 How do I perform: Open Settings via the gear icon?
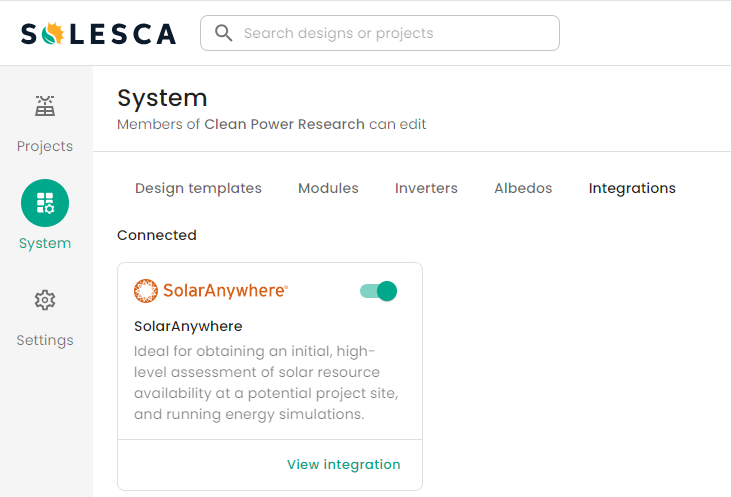click(45, 300)
